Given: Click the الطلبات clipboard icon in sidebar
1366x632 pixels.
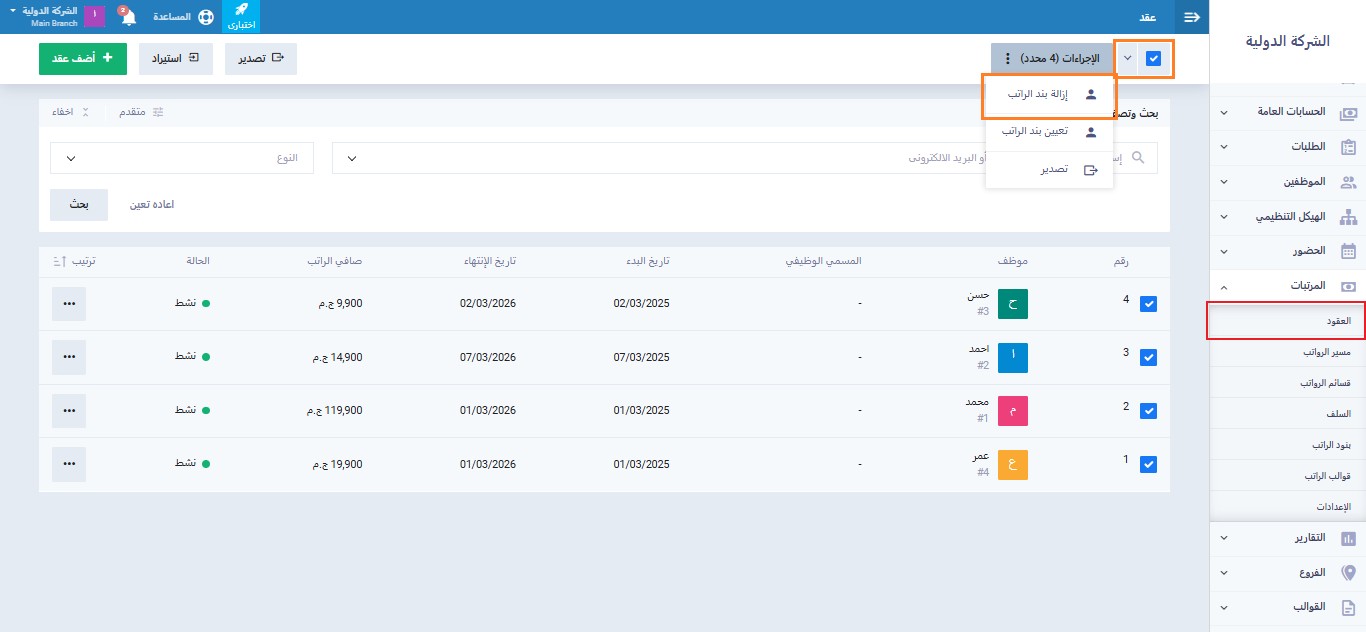Looking at the screenshot, I should [1348, 147].
